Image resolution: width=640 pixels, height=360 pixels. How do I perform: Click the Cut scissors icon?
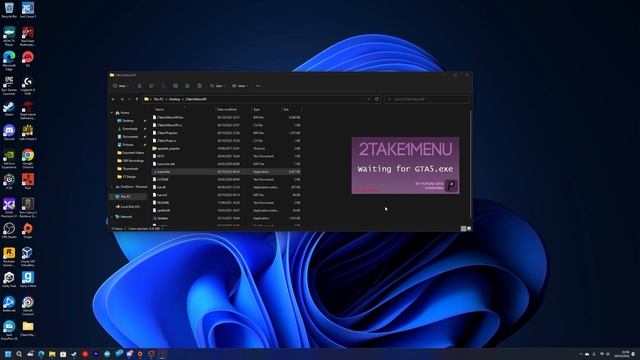pyautogui.click(x=140, y=86)
